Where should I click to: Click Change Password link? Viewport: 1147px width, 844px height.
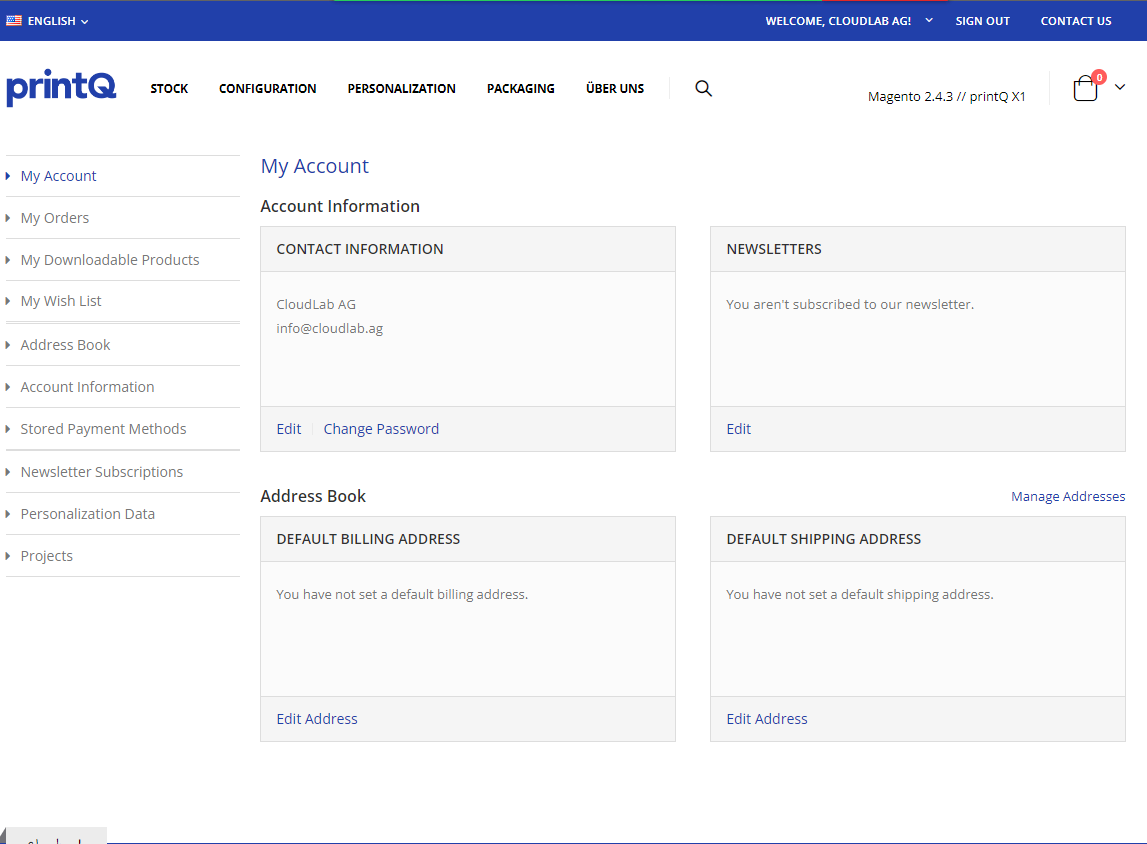coord(381,429)
